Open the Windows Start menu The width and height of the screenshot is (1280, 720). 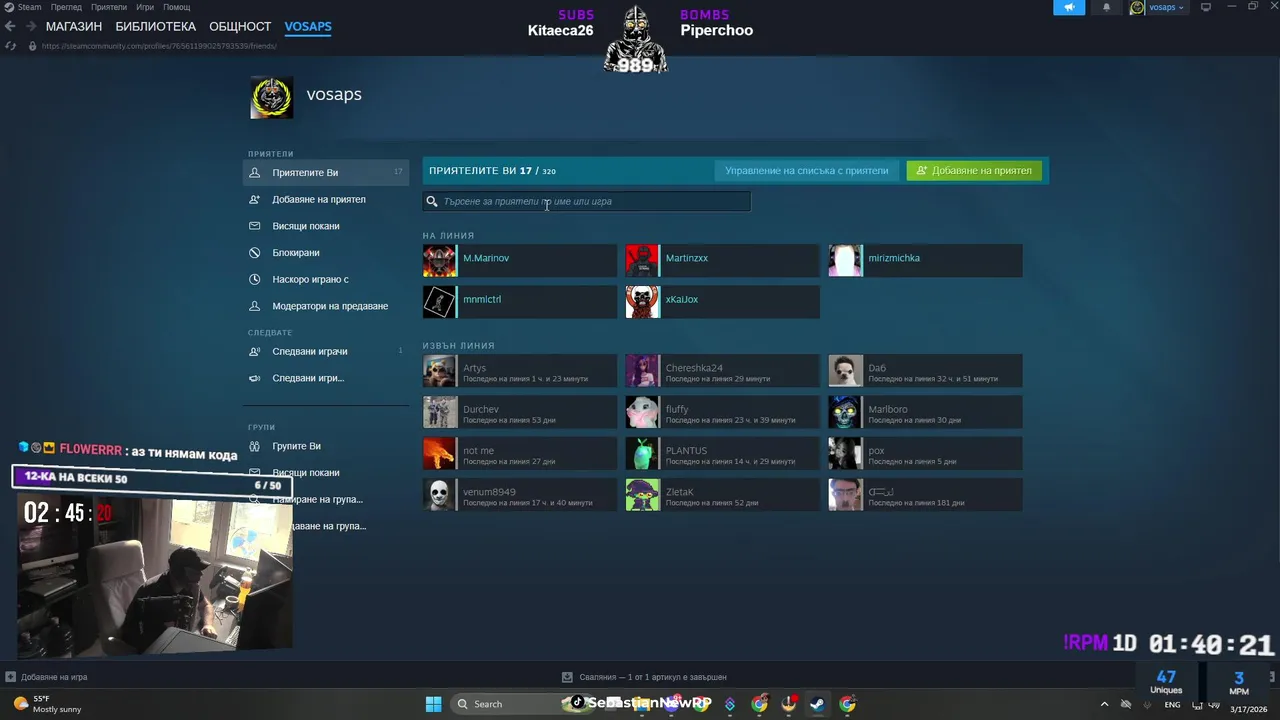point(433,704)
